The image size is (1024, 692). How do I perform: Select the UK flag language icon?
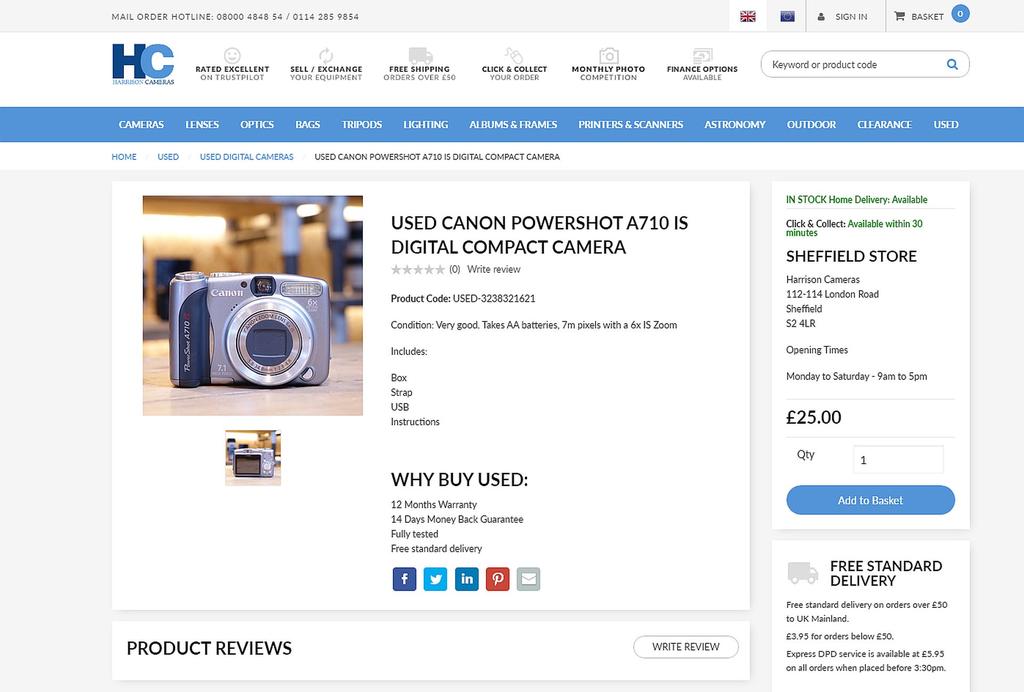[747, 17]
